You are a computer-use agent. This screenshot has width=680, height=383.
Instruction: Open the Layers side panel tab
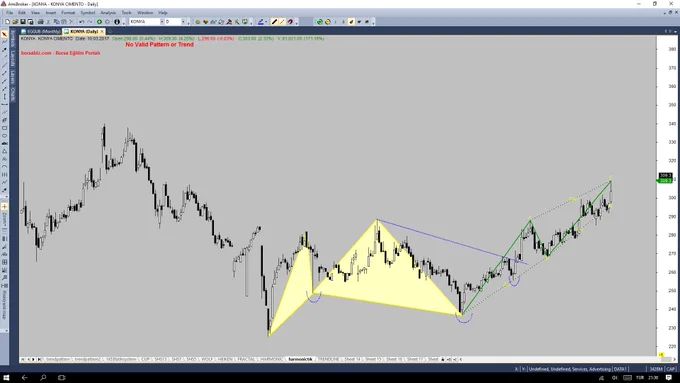pyautogui.click(x=13, y=77)
